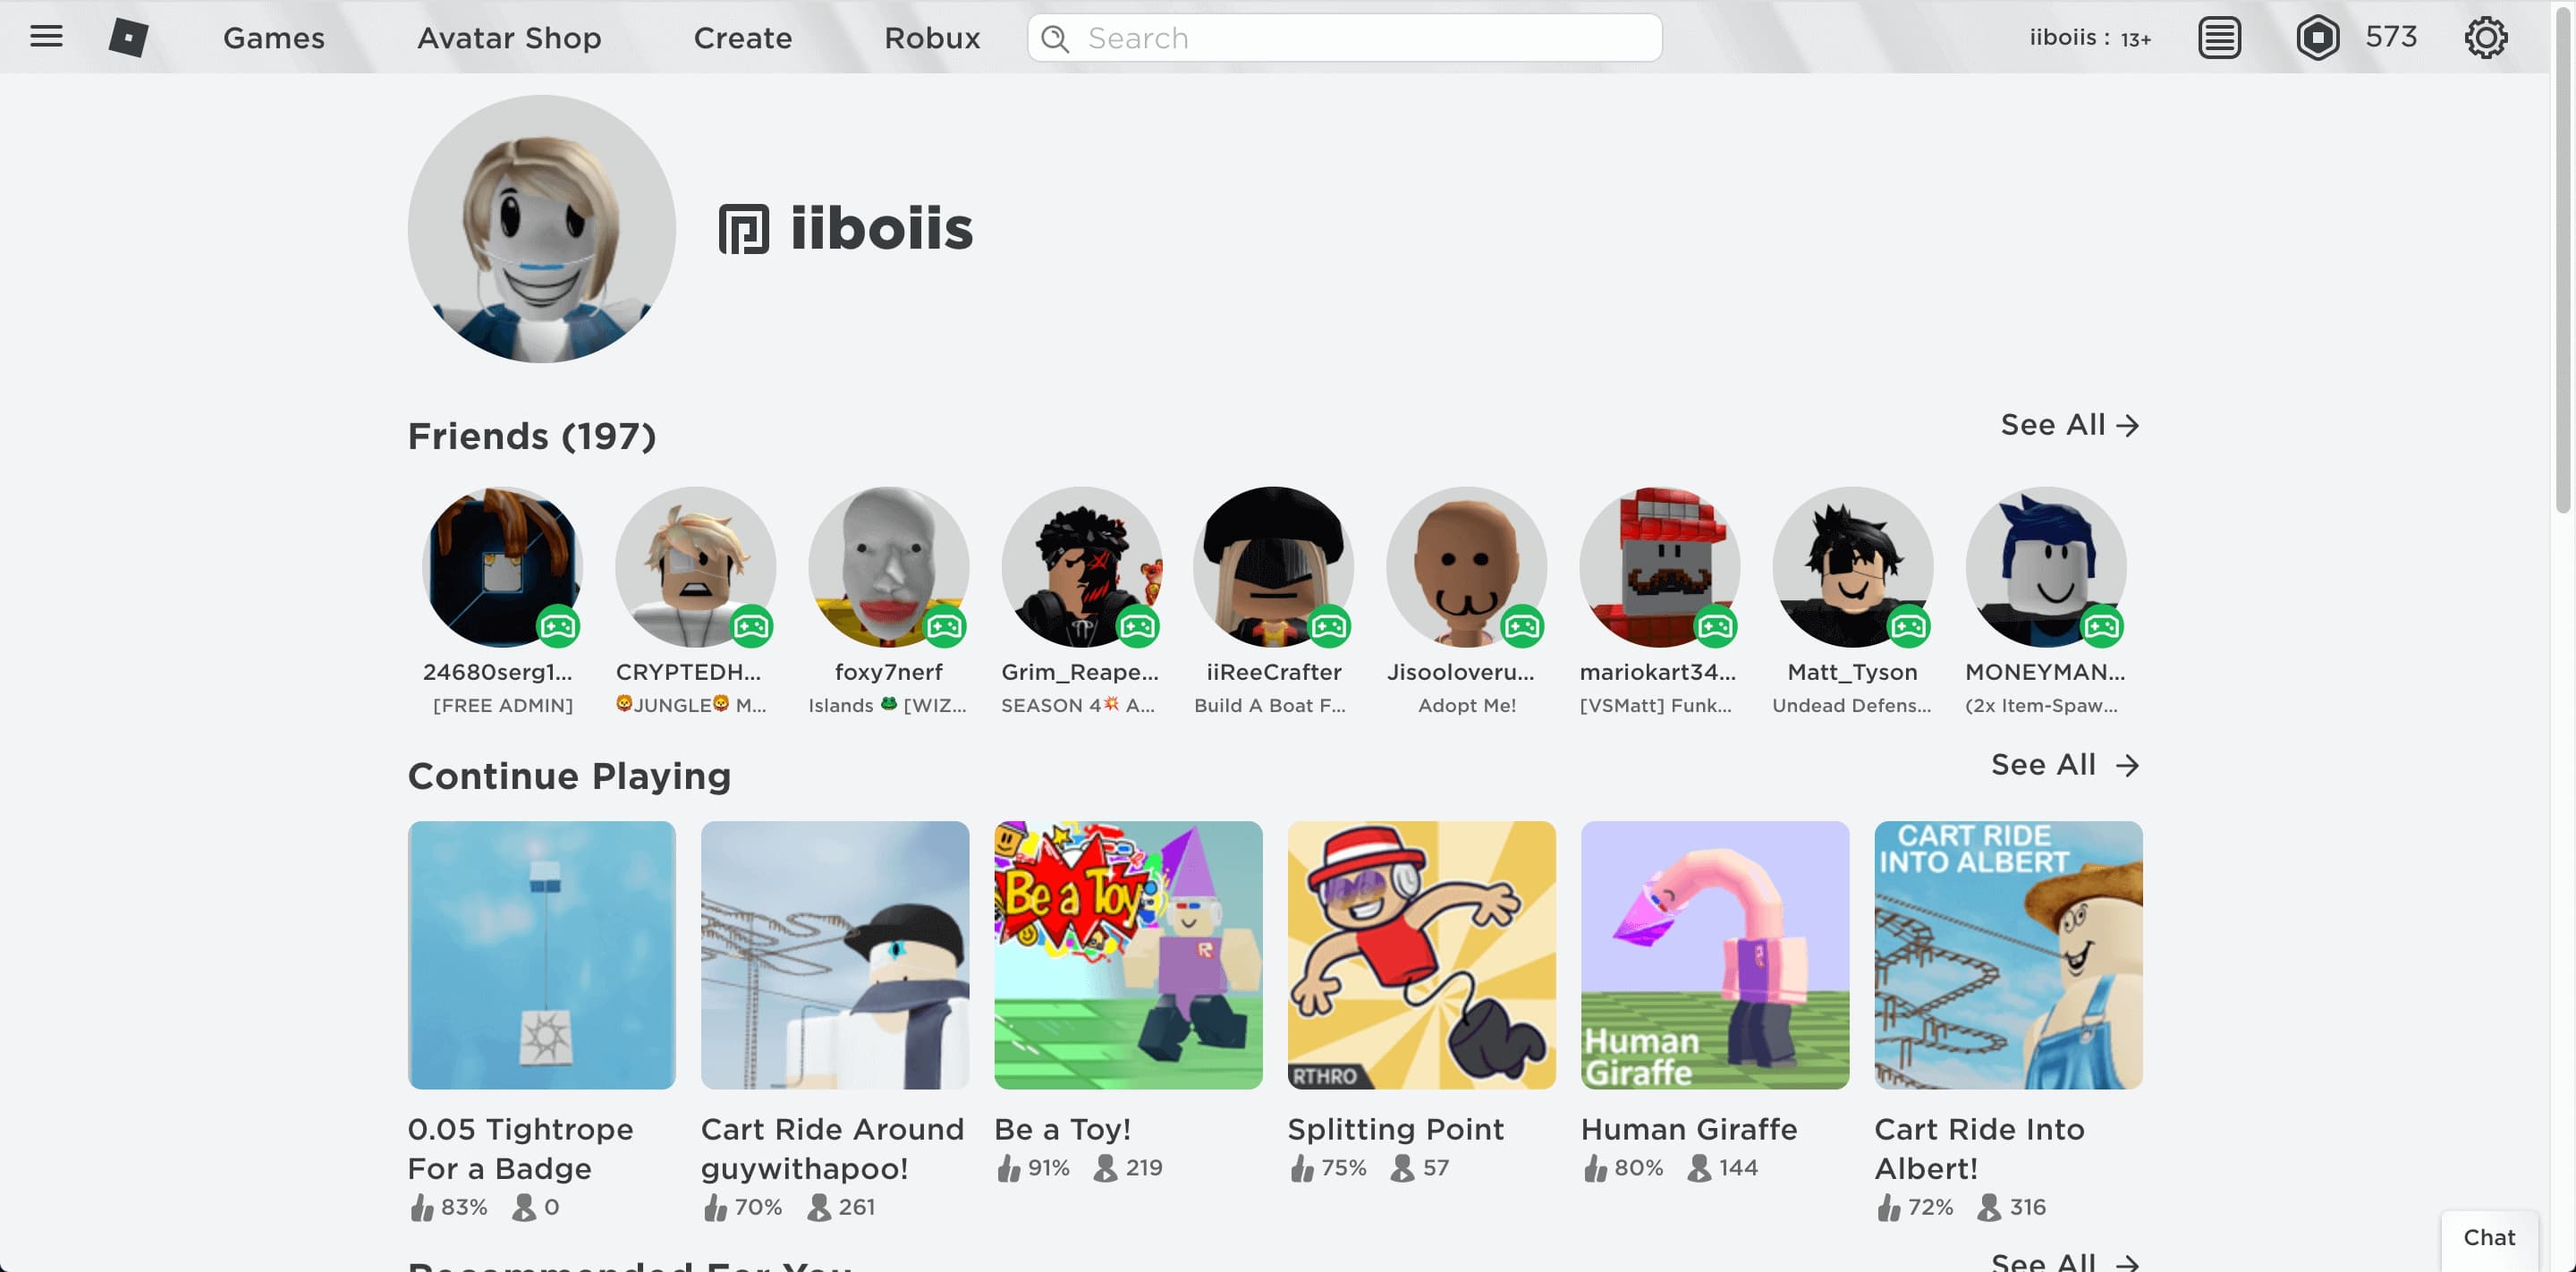
Task: Open the Robux page
Action: [932, 37]
